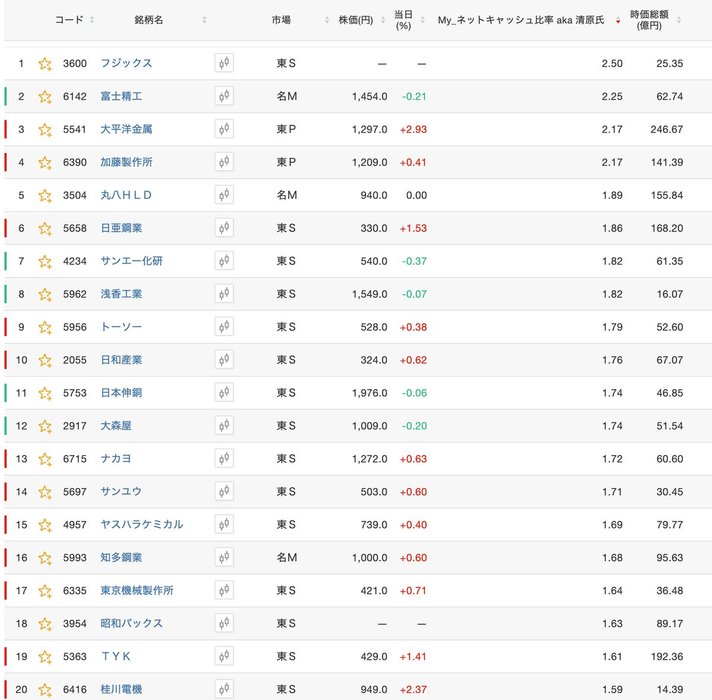The height and width of the screenshot is (700, 712).
Task: Click the 市場 column header
Action: pyautogui.click(x=281, y=20)
